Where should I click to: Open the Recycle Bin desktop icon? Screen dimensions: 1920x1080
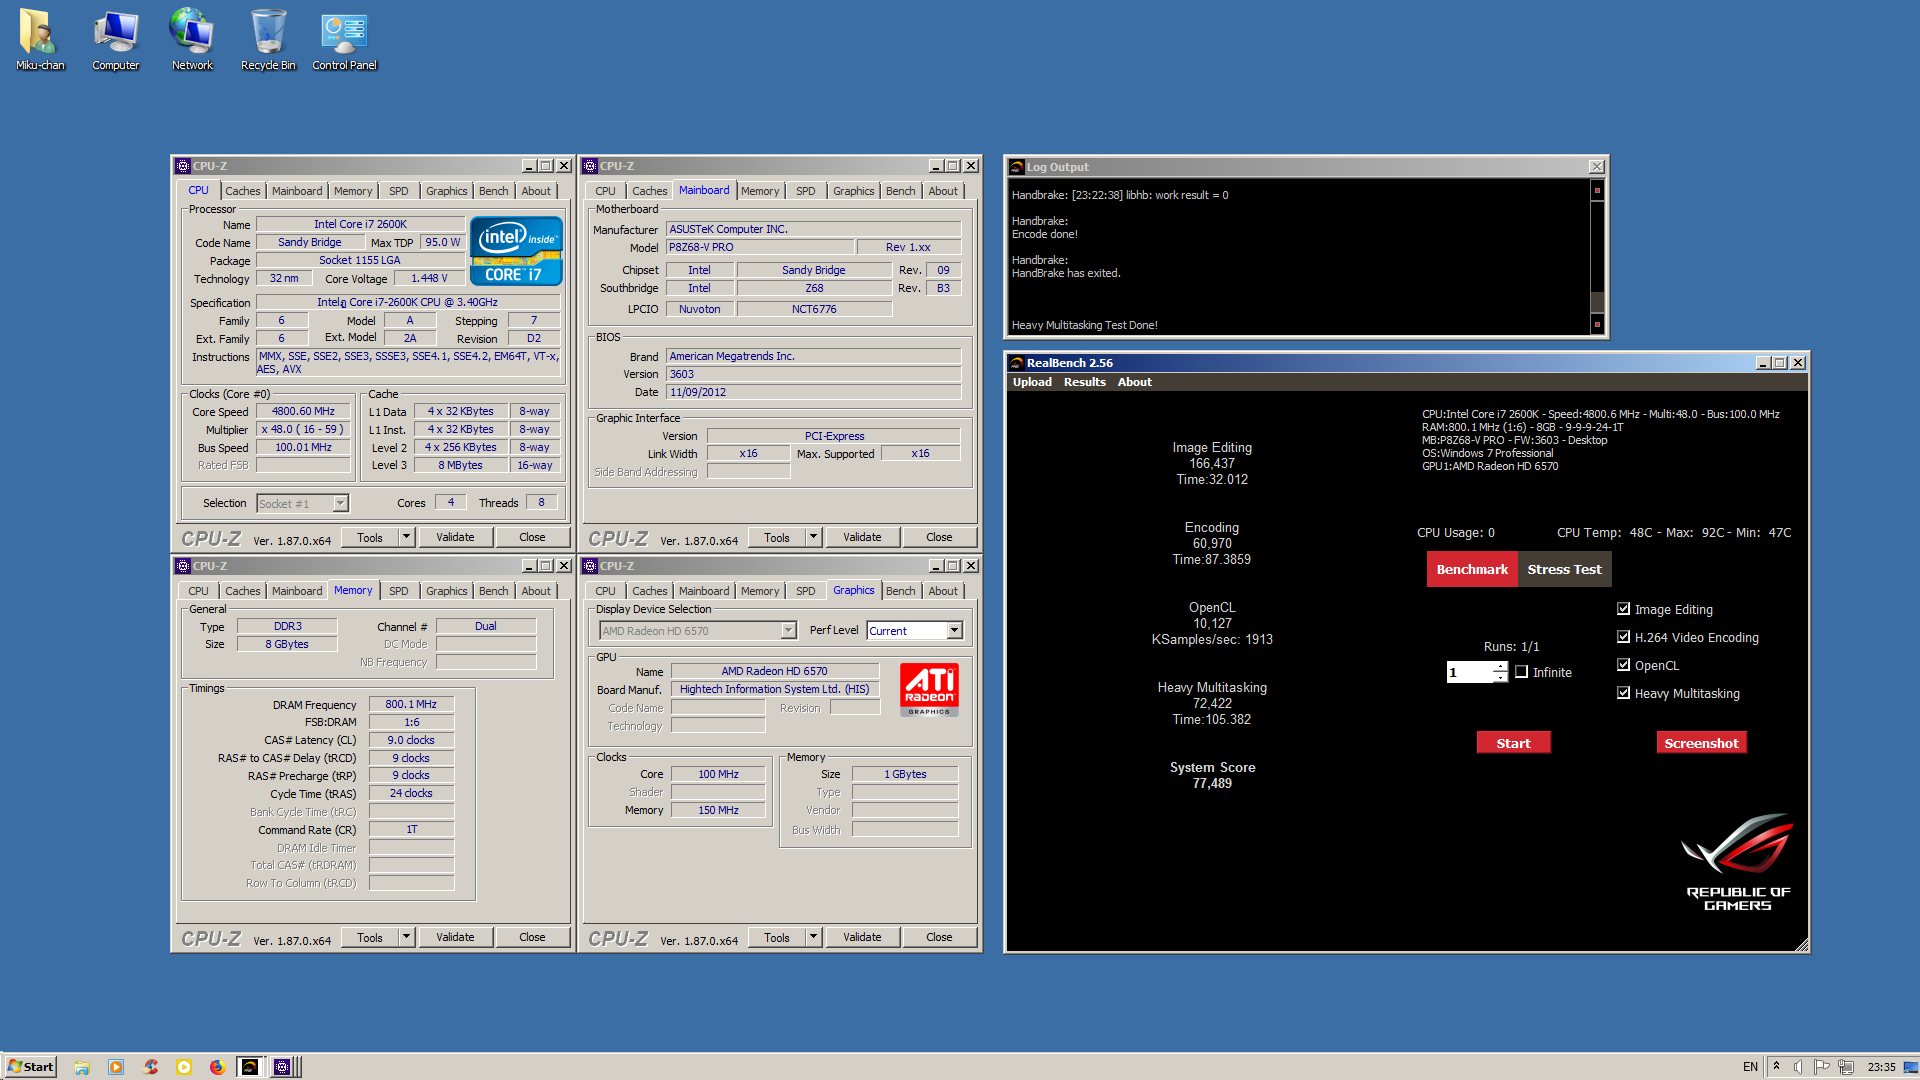tap(268, 40)
